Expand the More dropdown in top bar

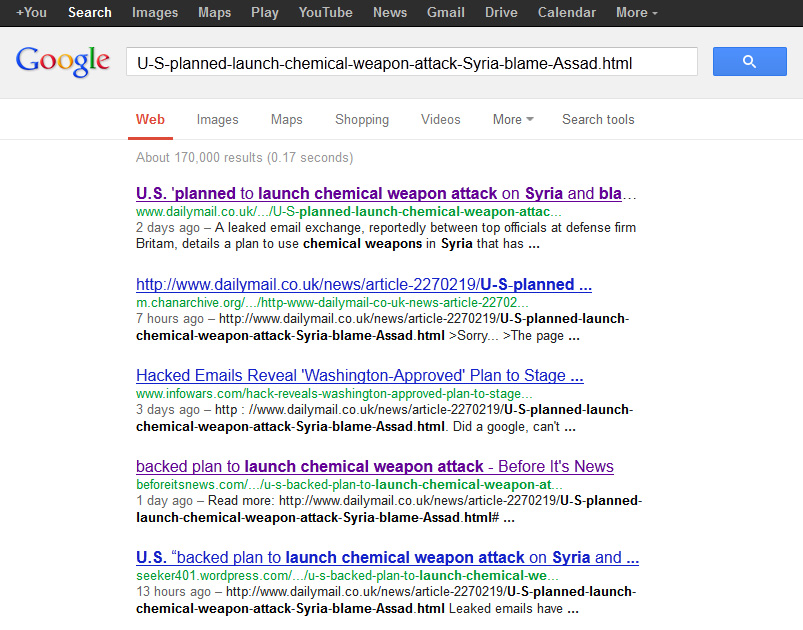point(637,12)
